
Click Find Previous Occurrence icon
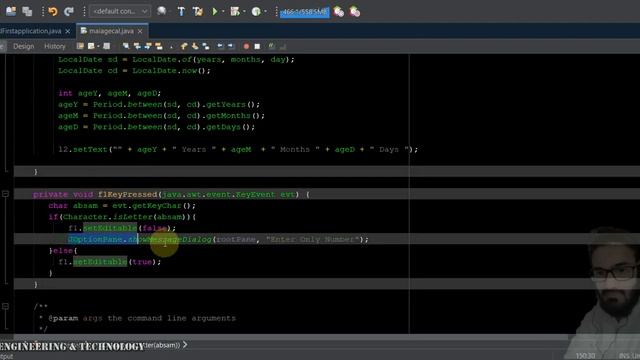pos(137,46)
